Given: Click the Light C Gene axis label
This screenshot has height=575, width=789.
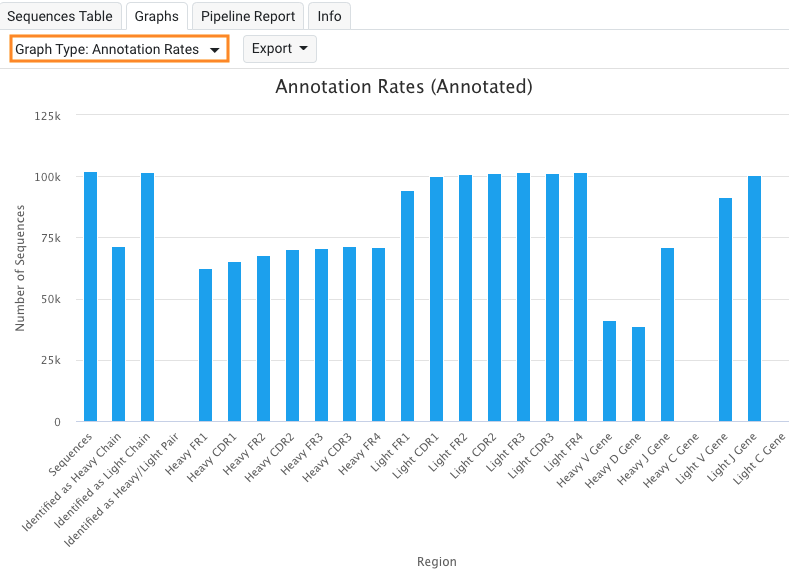Looking at the screenshot, I should [x=759, y=459].
